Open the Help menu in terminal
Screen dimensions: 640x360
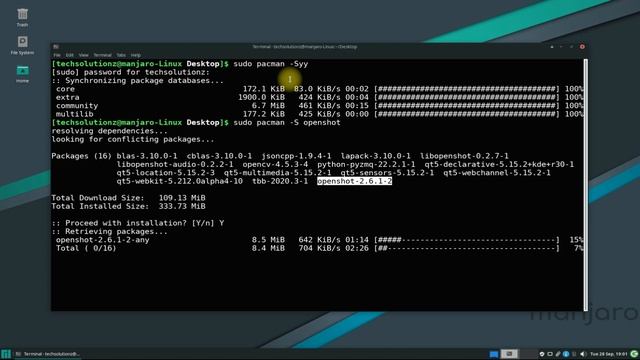point(136,55)
